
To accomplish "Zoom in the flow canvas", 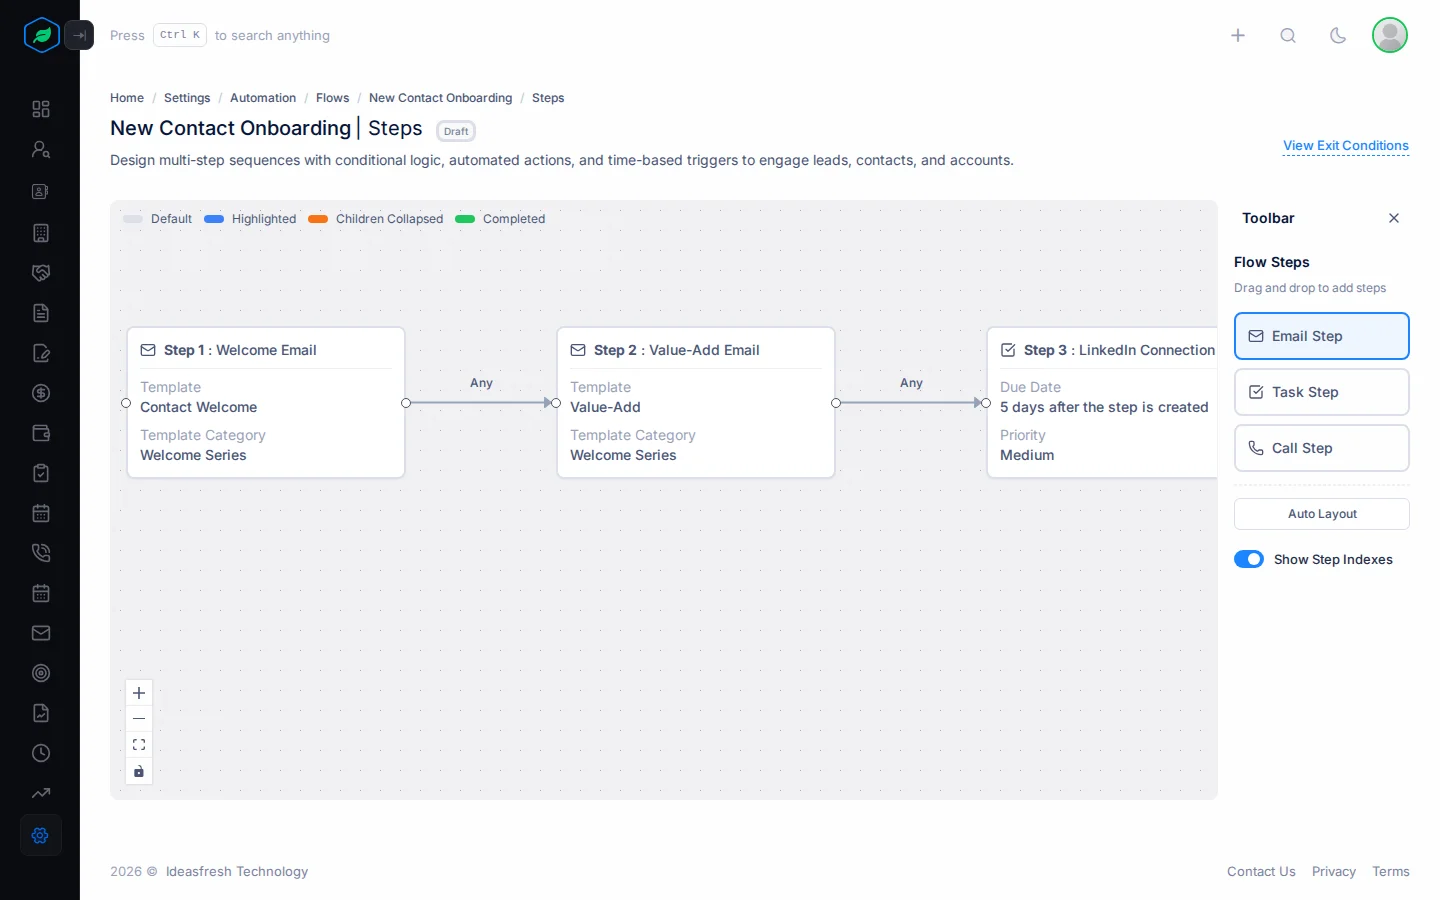I will pyautogui.click(x=139, y=693).
